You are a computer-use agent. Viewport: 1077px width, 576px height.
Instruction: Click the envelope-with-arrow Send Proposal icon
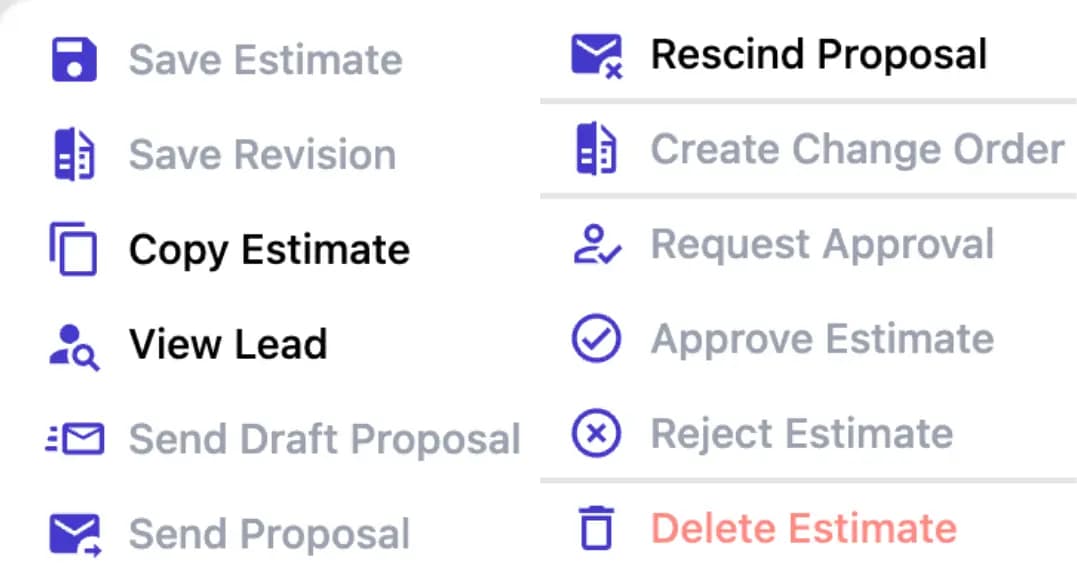tap(73, 532)
